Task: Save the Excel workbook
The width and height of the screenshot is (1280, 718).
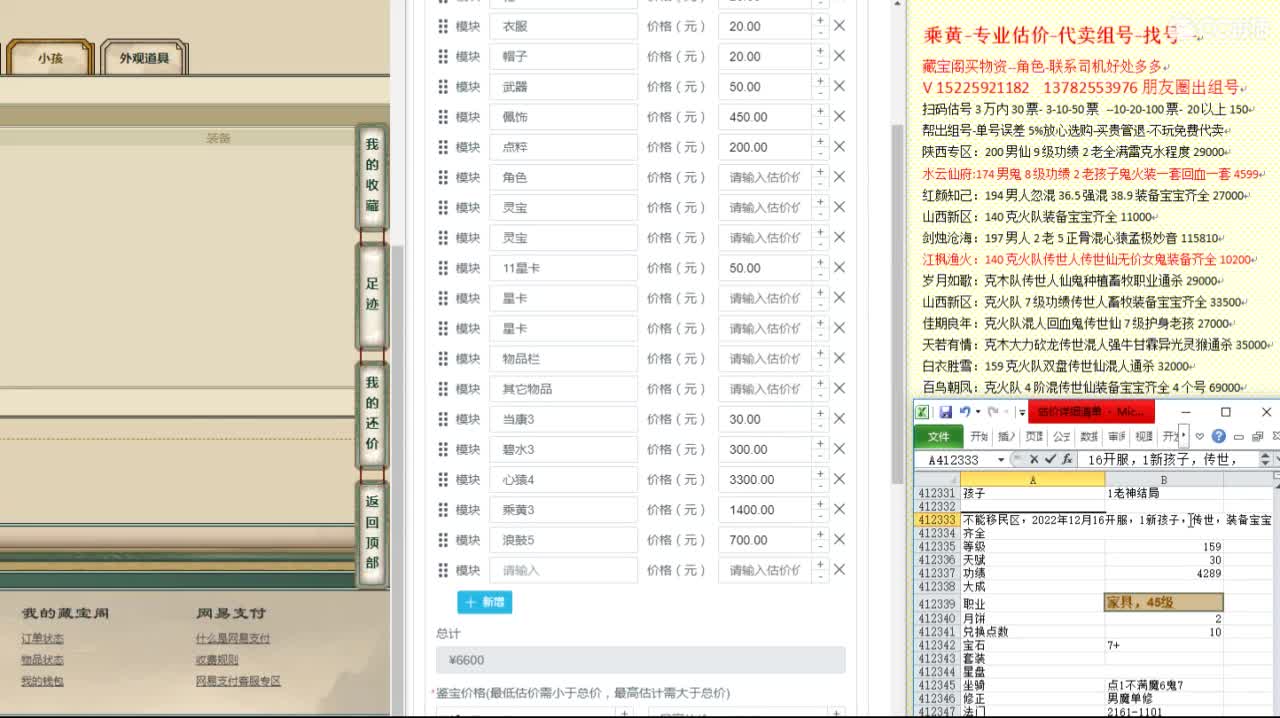Action: 945,412
